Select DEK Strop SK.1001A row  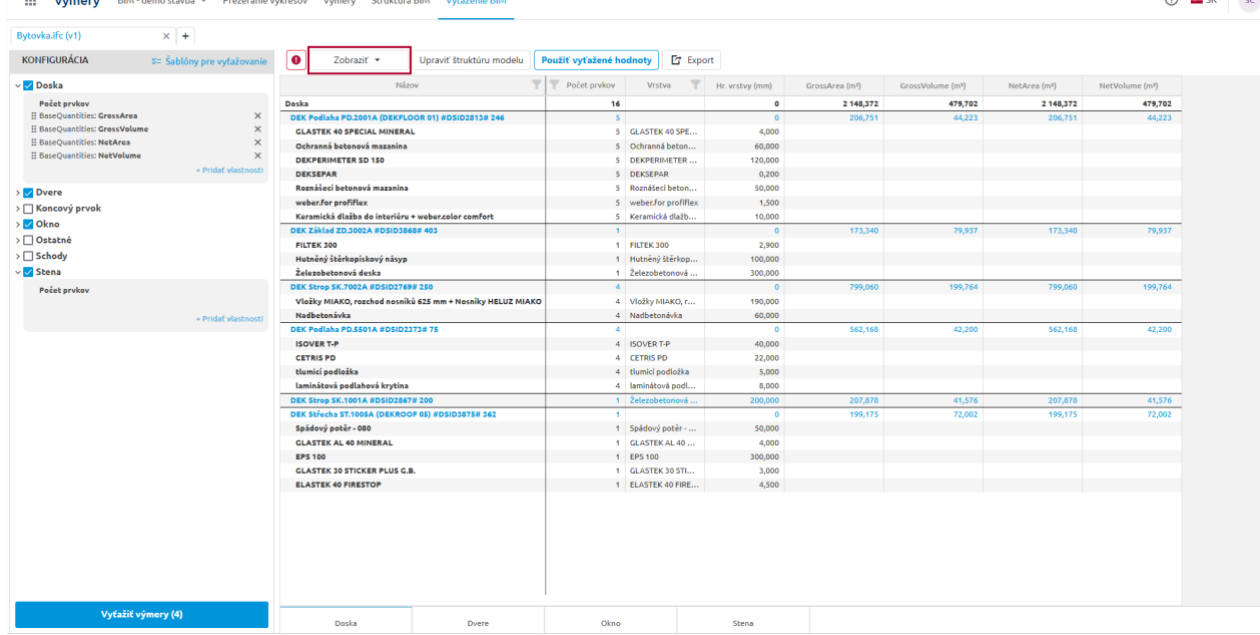(730, 400)
